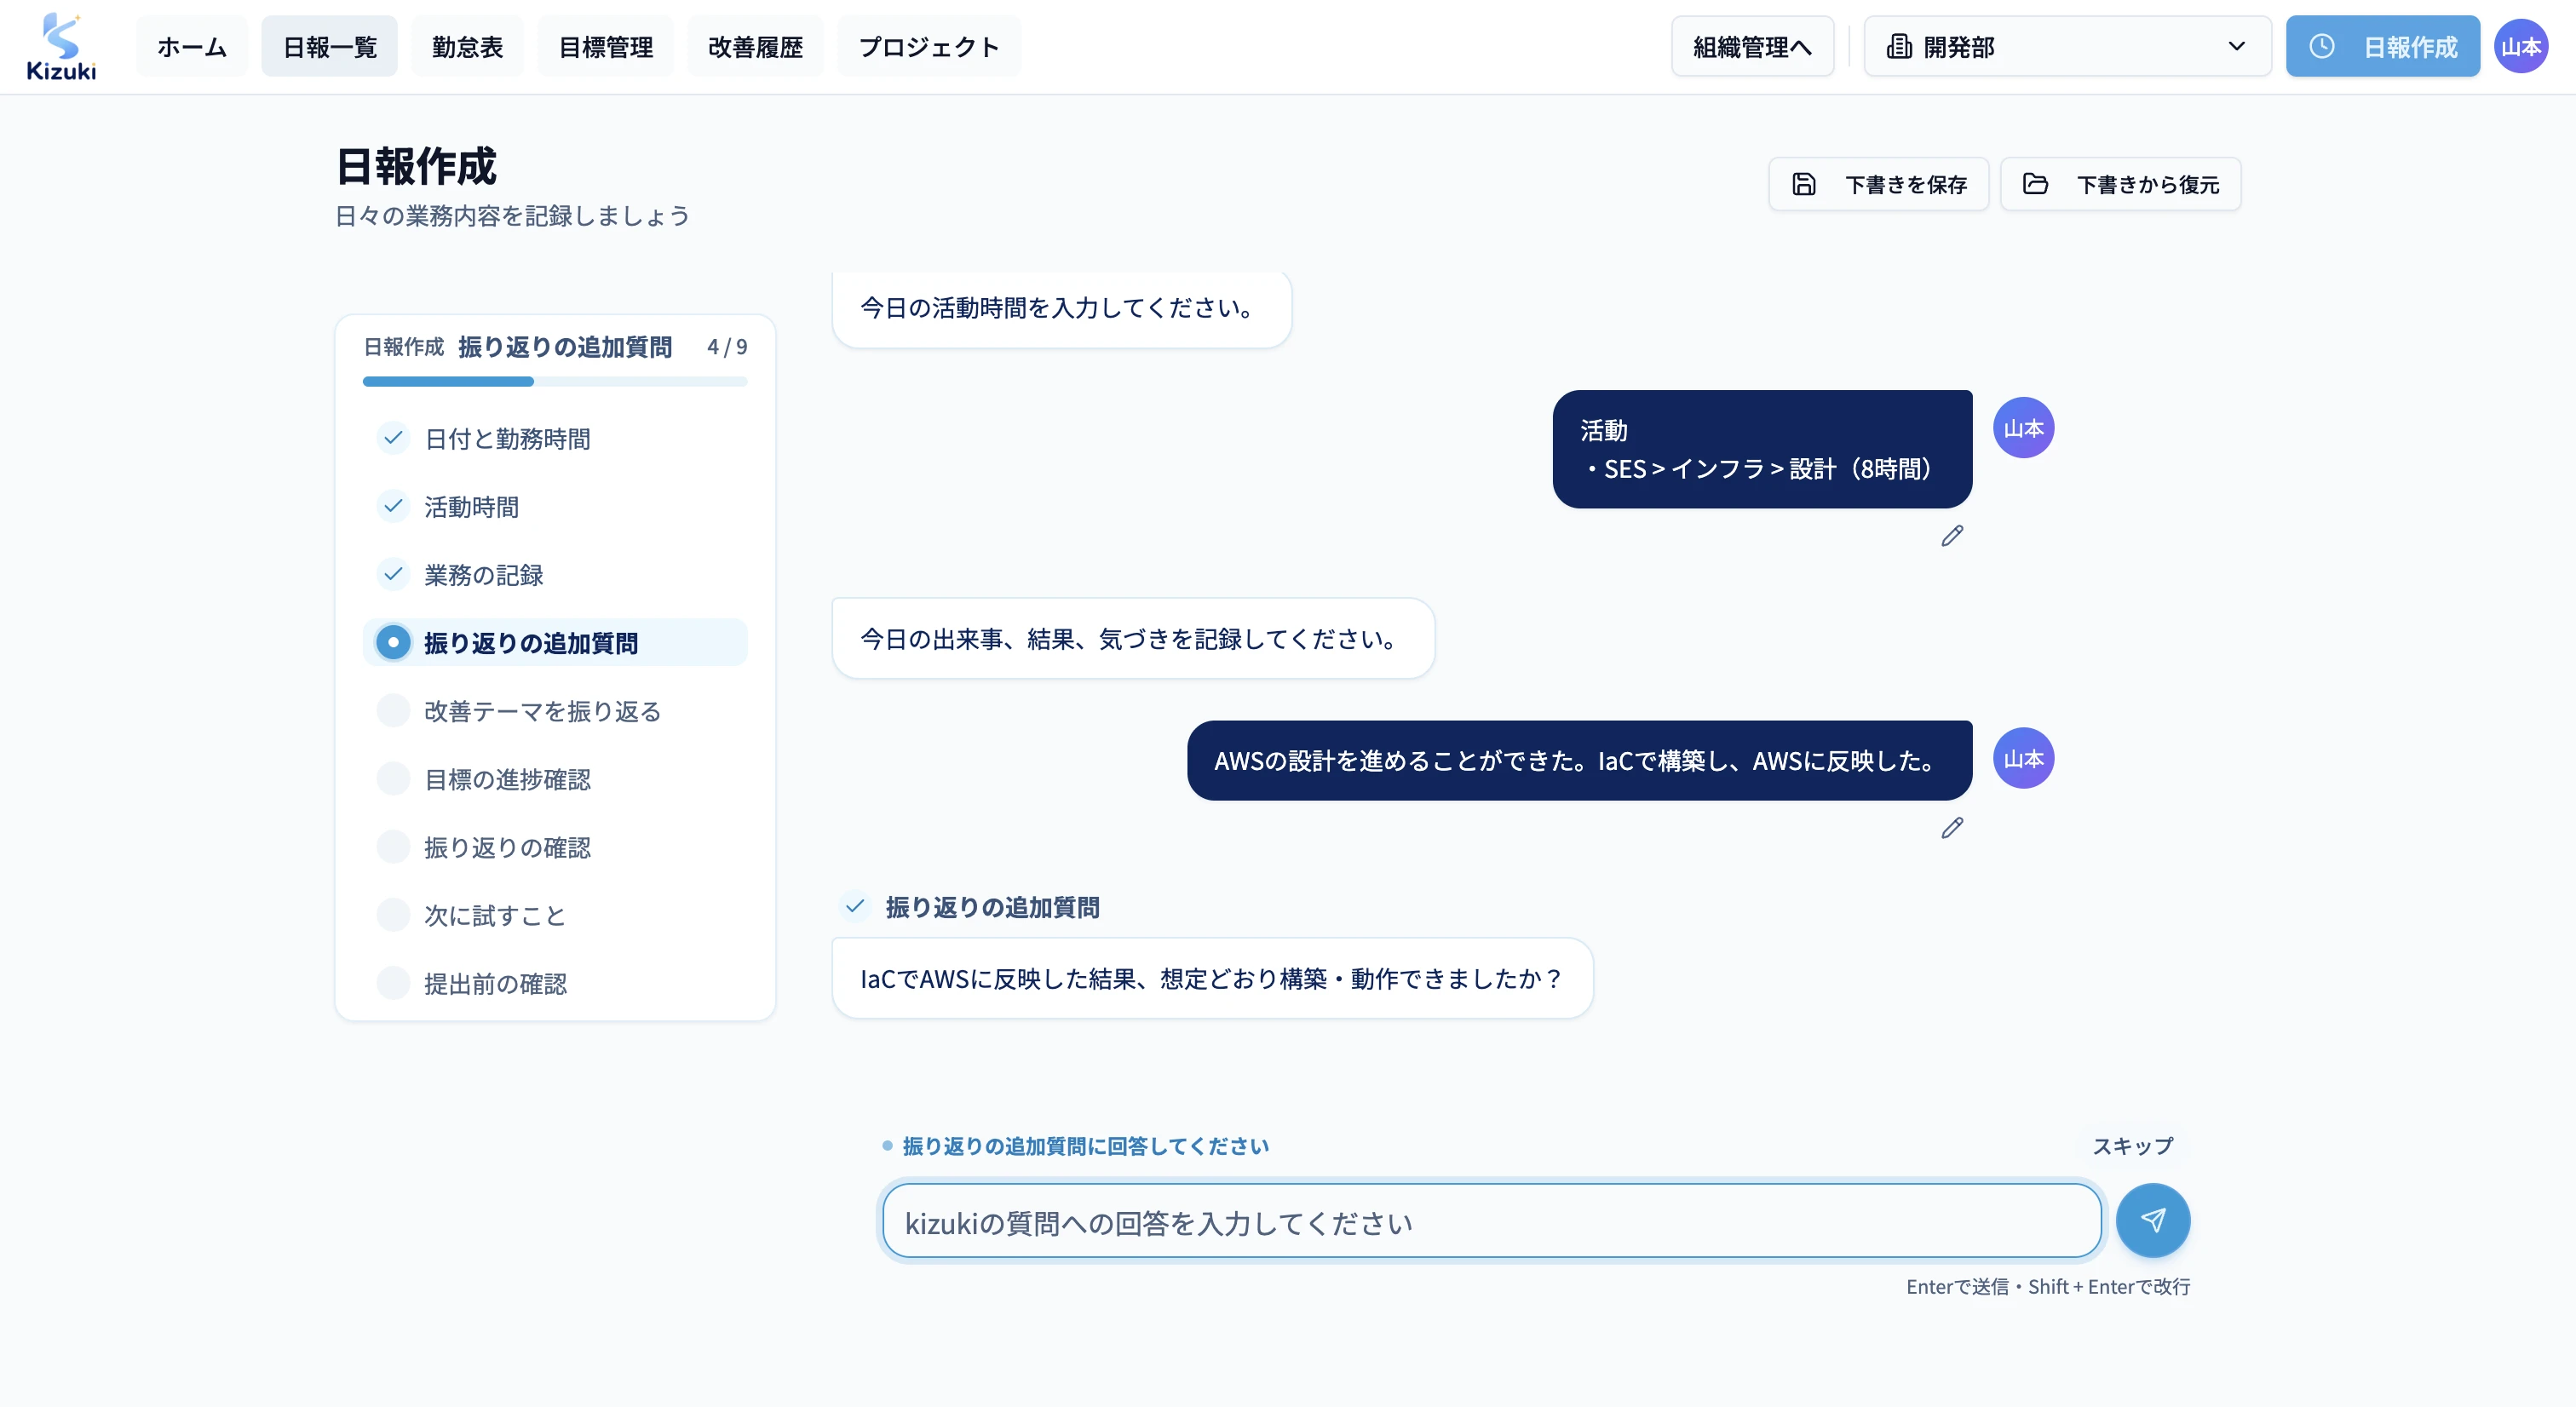Click circle beside 改善テーマを振り返る

(x=393, y=710)
